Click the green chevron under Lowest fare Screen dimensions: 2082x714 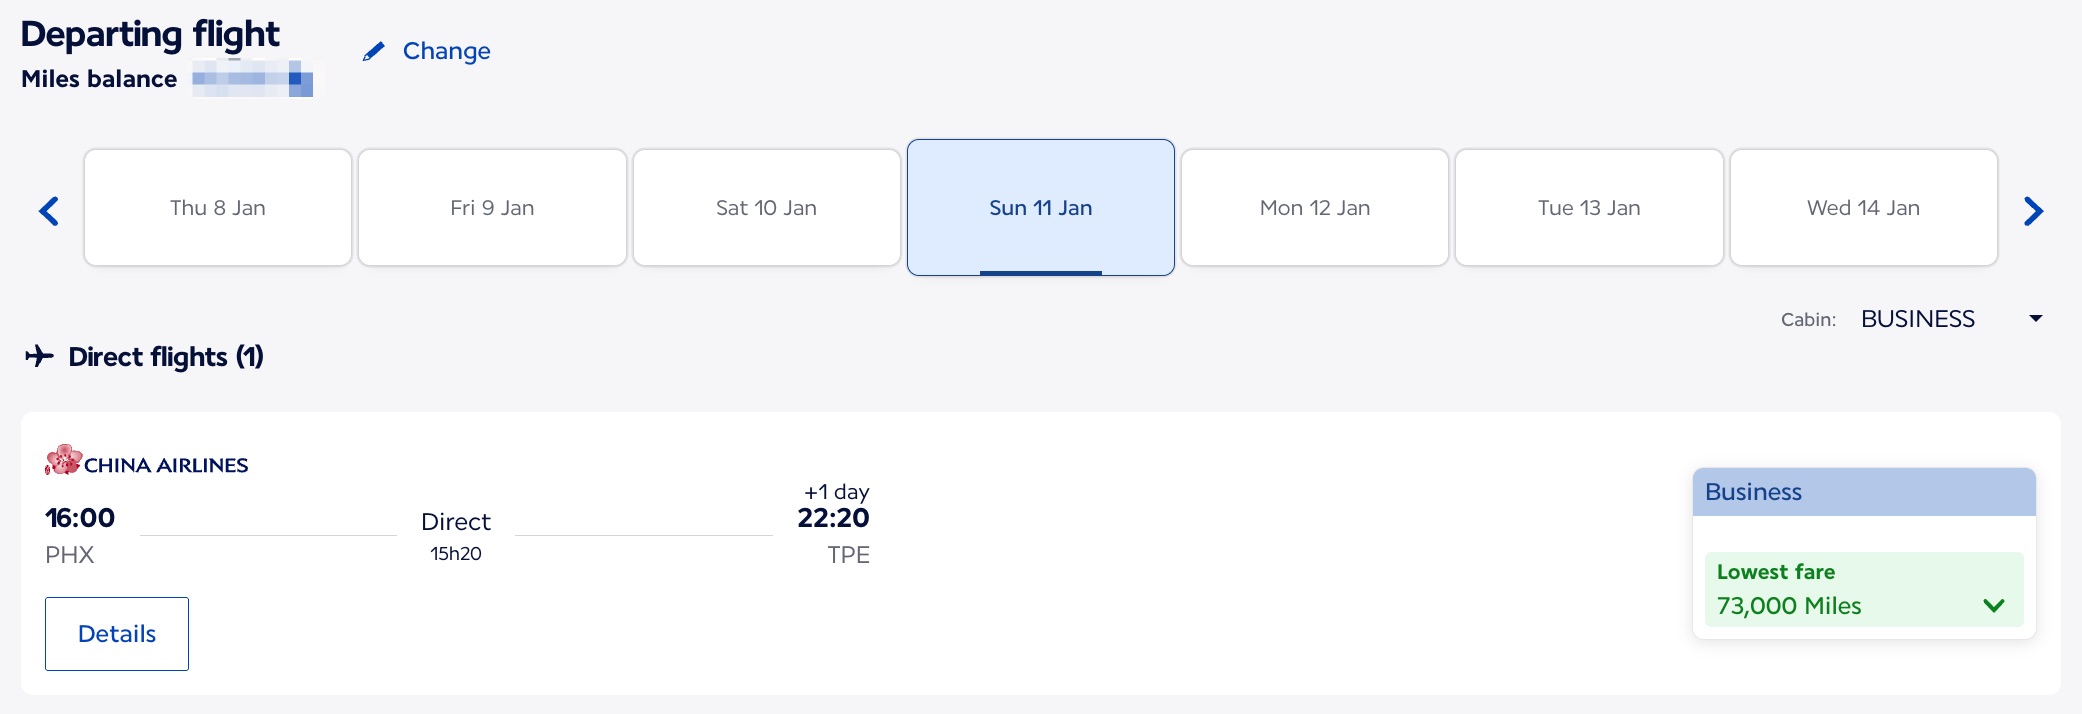pyautogui.click(x=1995, y=605)
